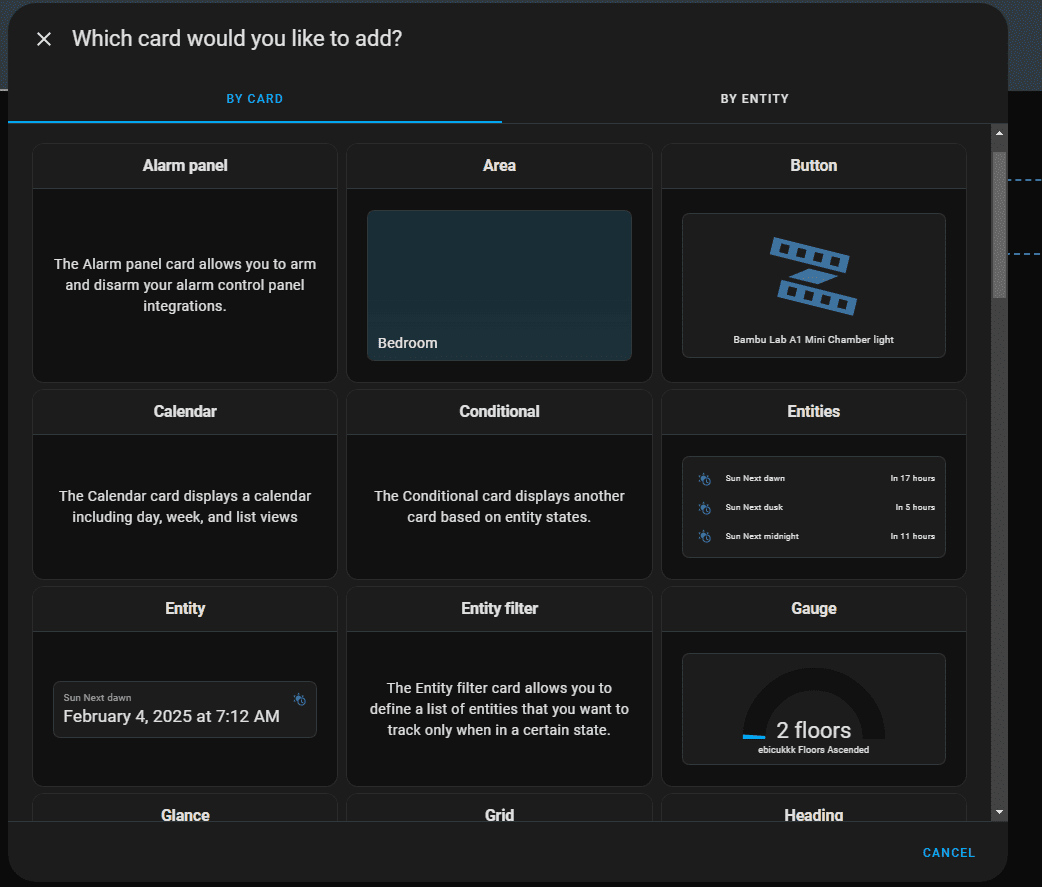Click the Gauge 2 floors preview

(813, 708)
